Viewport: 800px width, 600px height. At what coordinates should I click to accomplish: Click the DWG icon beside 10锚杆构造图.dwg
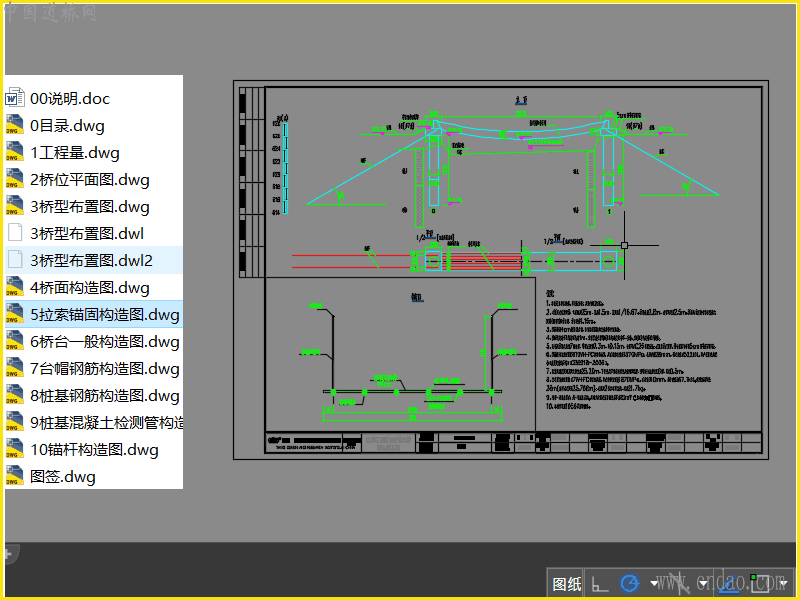[x=15, y=448]
